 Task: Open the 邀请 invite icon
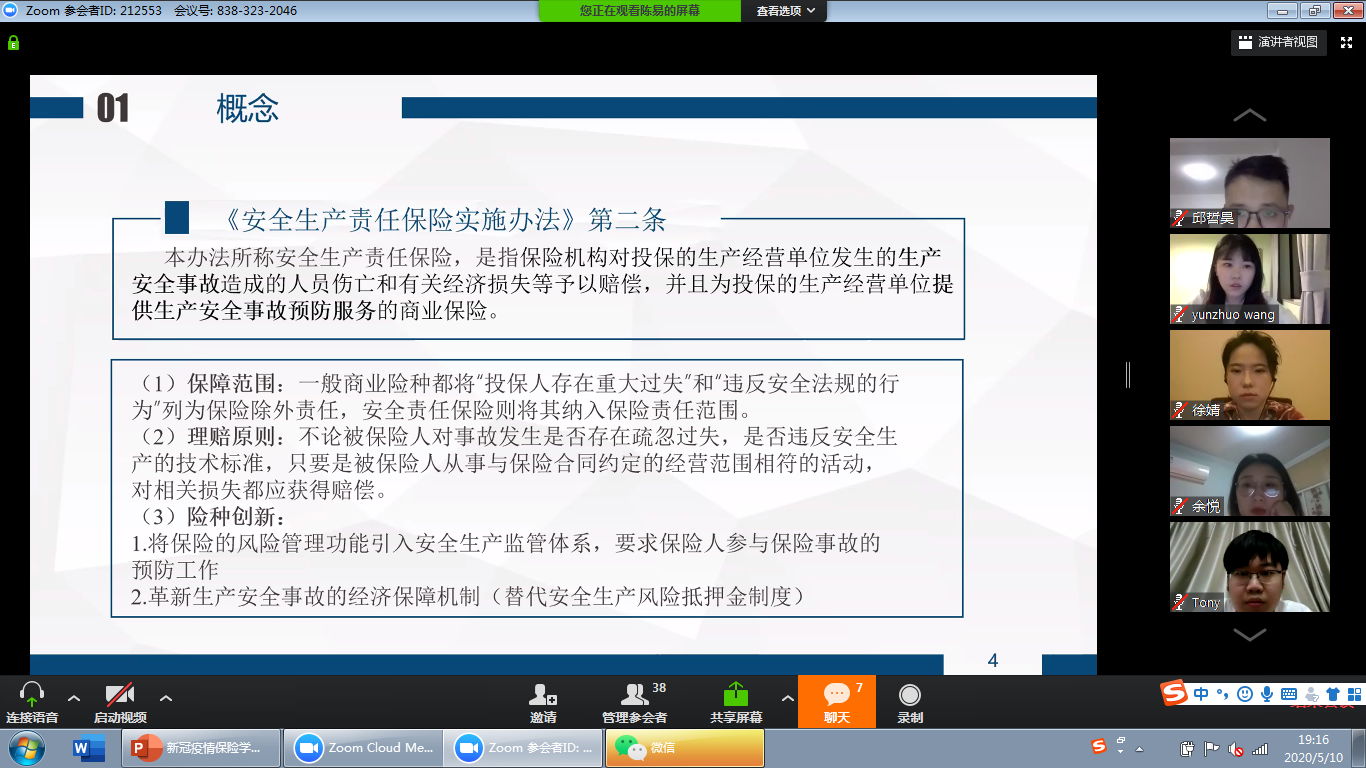[544, 695]
